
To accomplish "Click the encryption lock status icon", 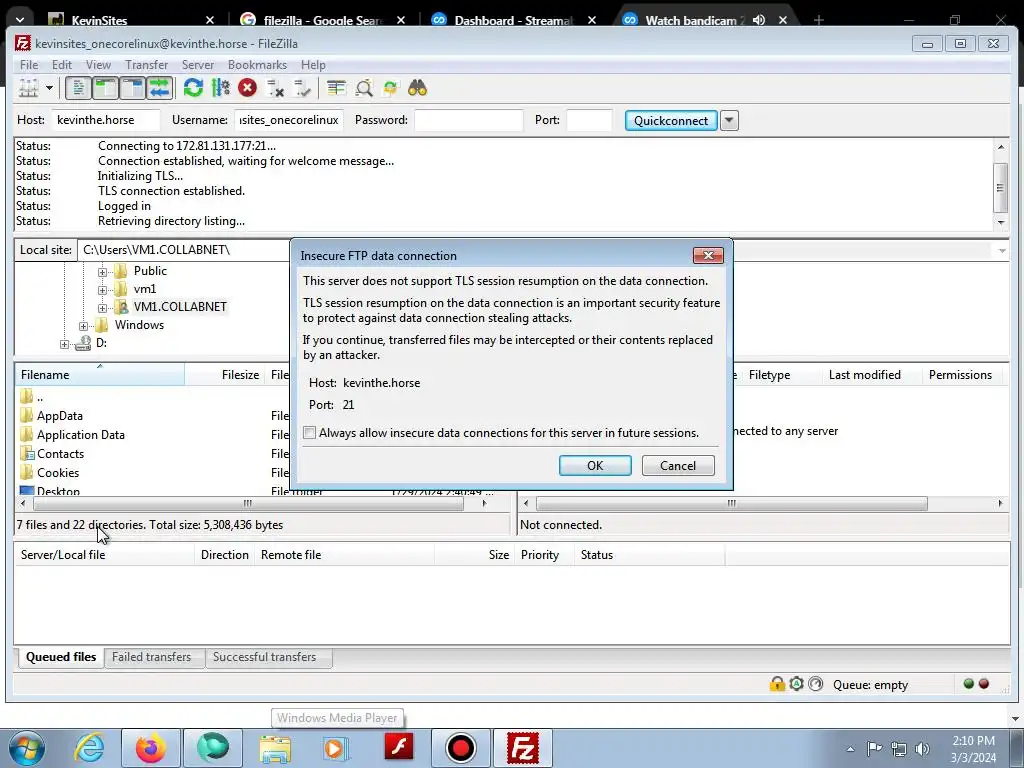I will (777, 684).
